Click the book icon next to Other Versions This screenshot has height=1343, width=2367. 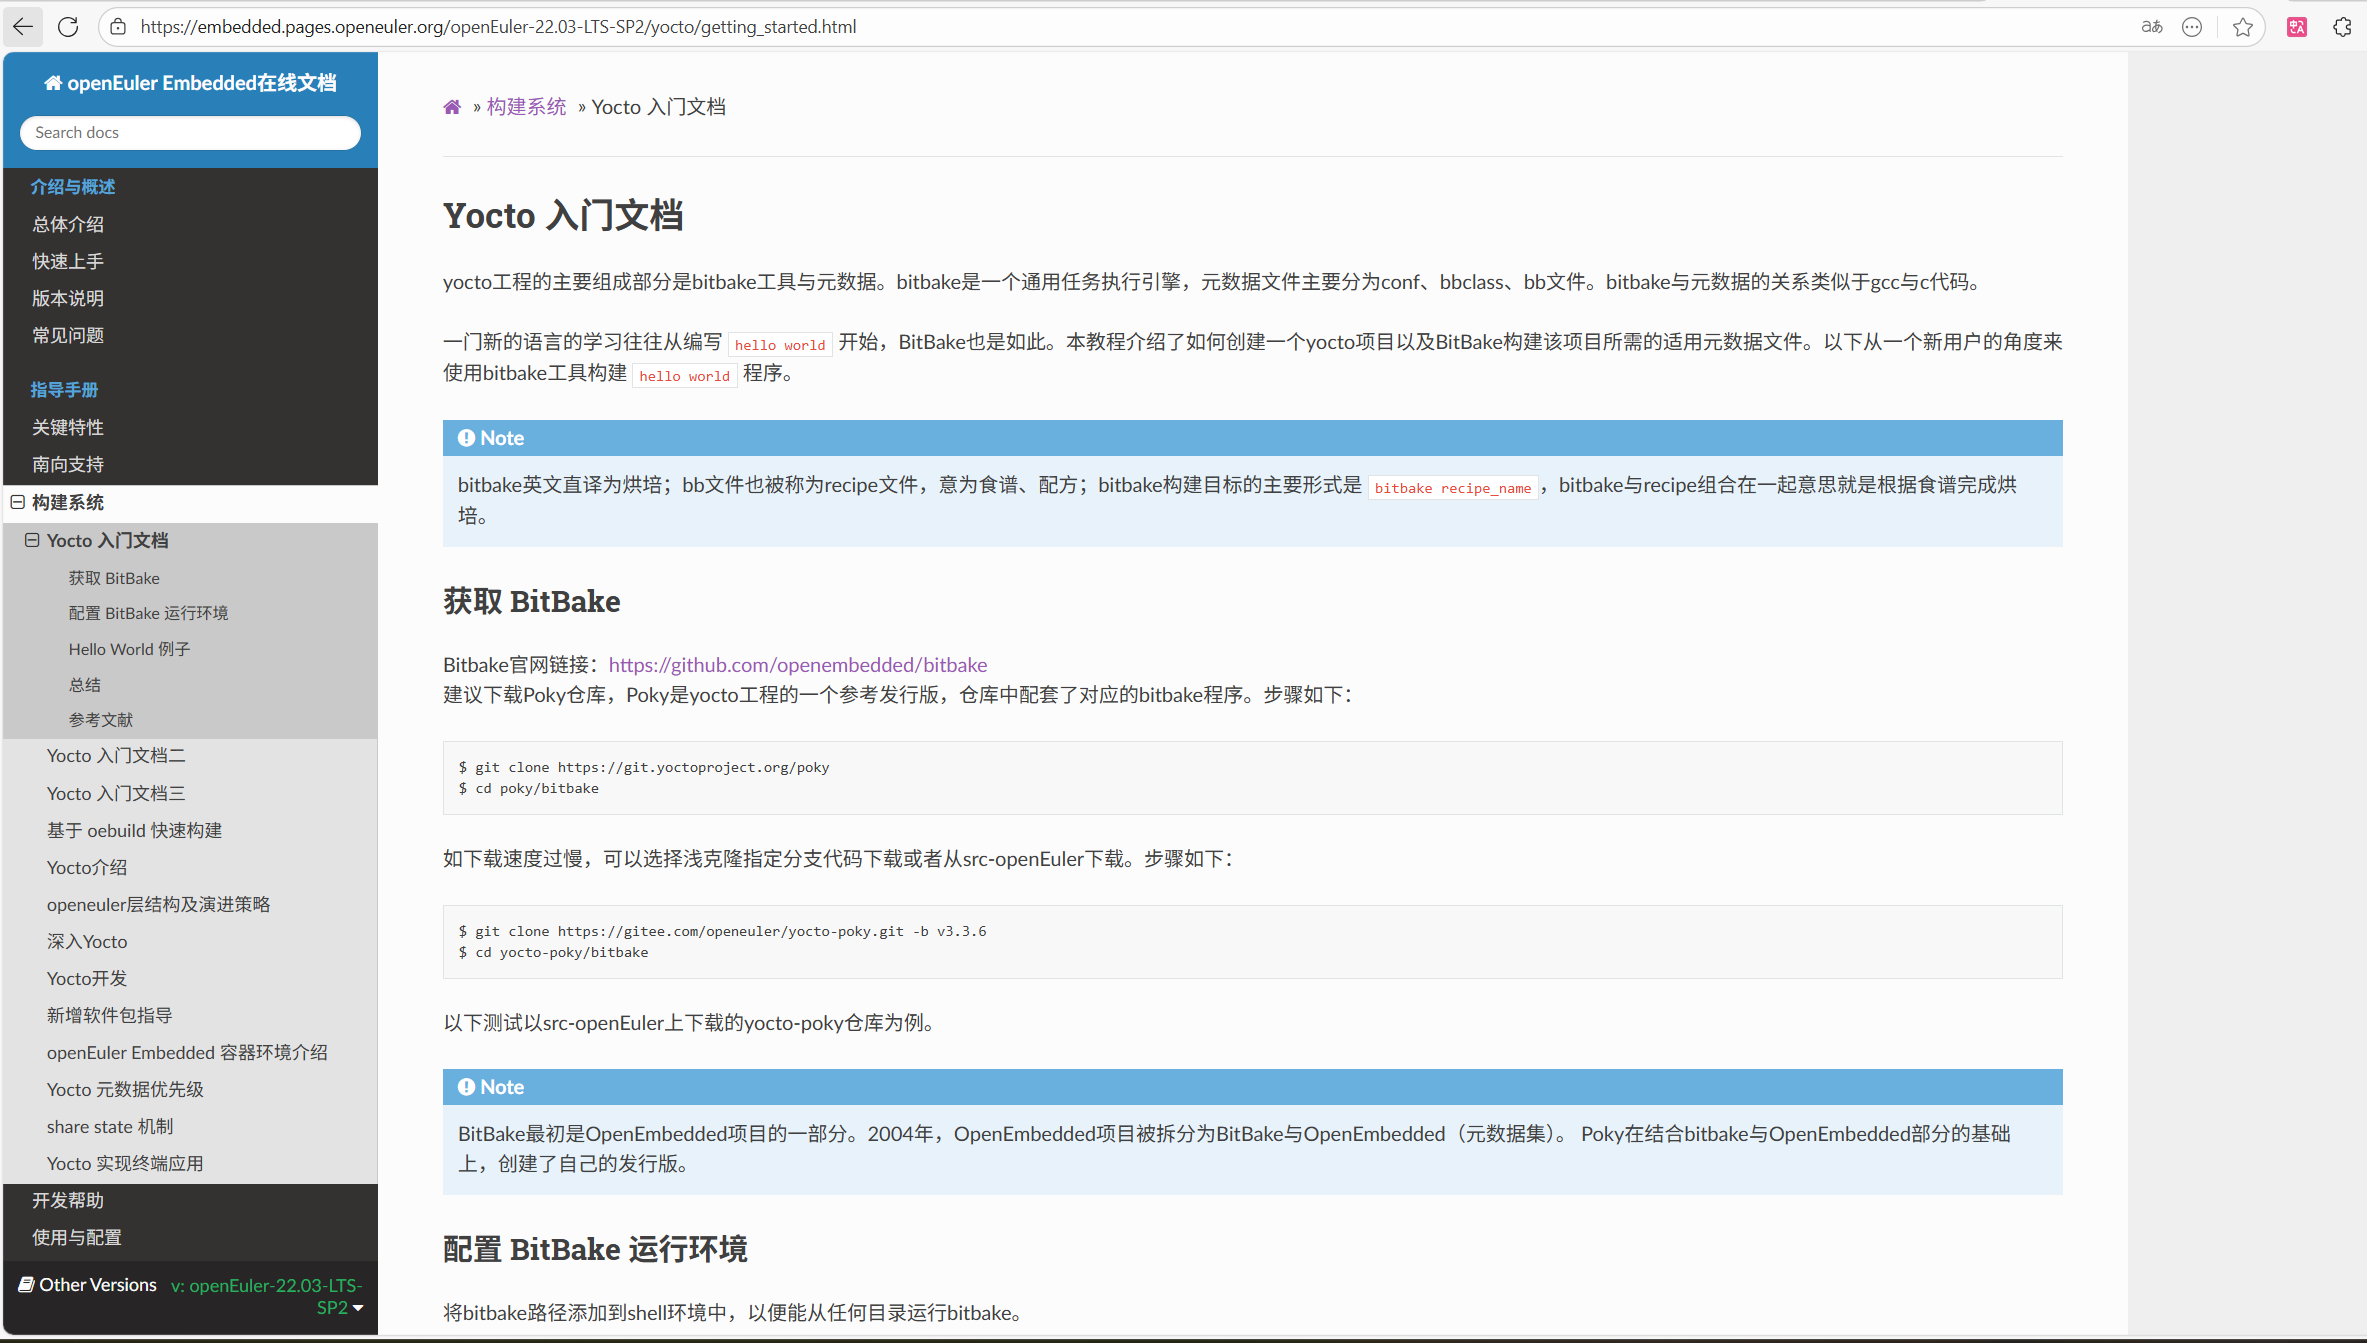click(x=24, y=1284)
